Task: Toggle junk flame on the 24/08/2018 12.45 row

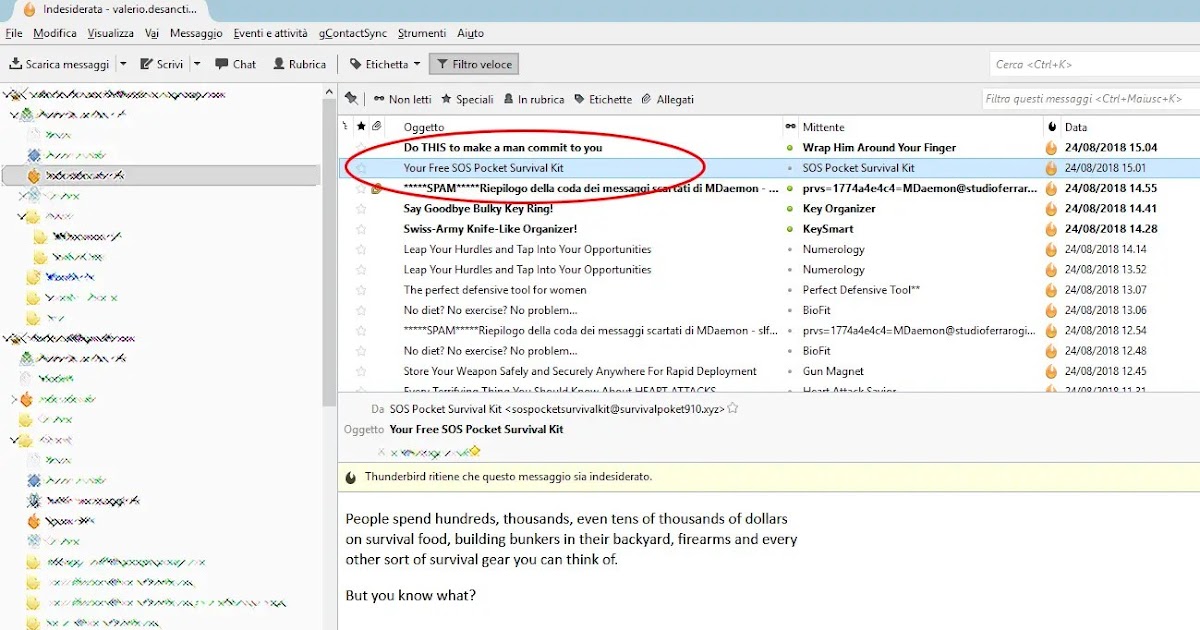Action: tap(1051, 371)
